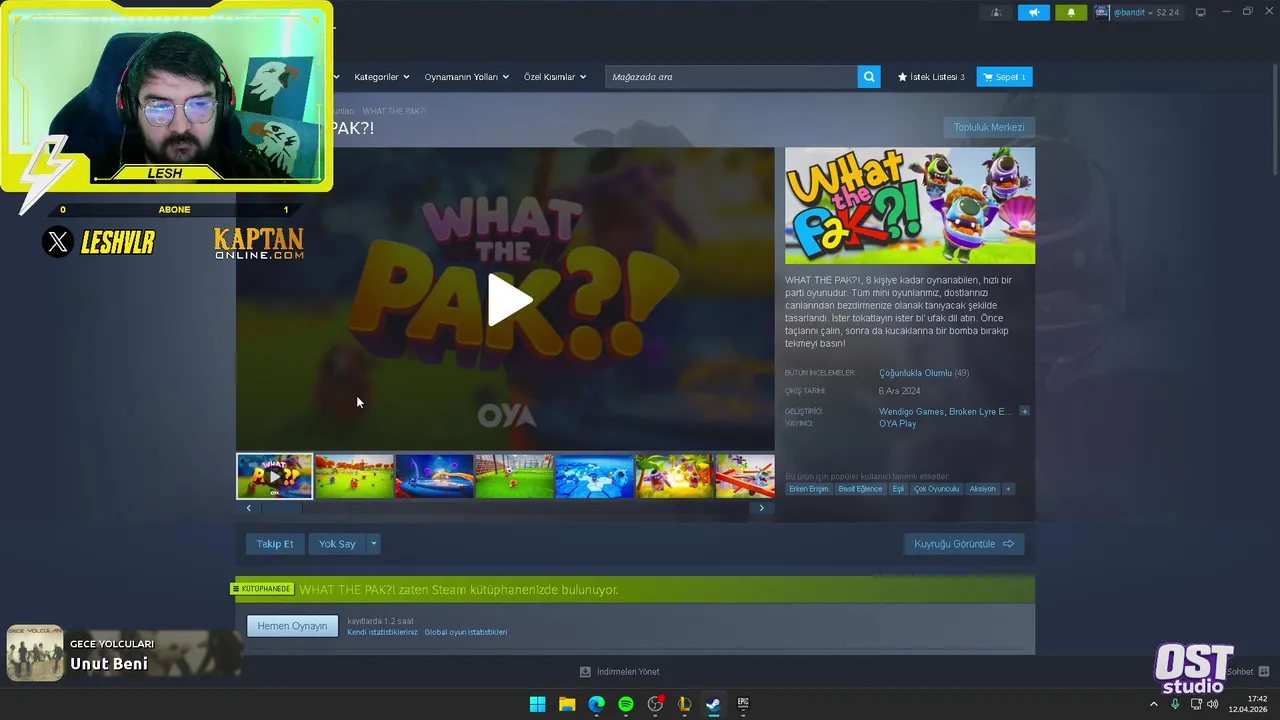Click the Mağazada ara search field

coord(731,77)
